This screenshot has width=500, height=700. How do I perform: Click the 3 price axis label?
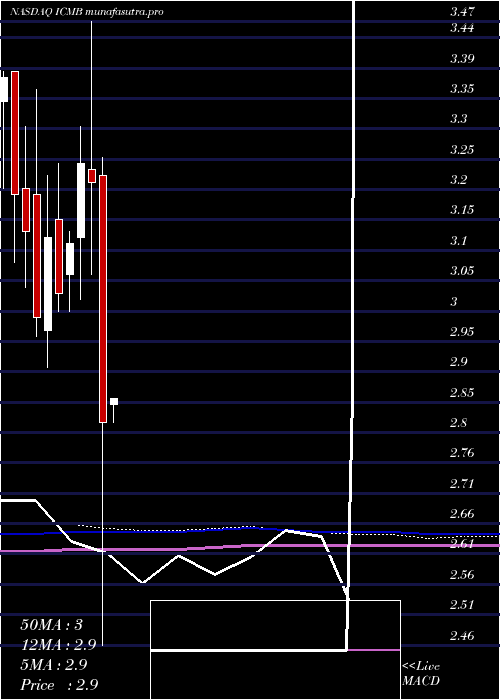pos(454,301)
